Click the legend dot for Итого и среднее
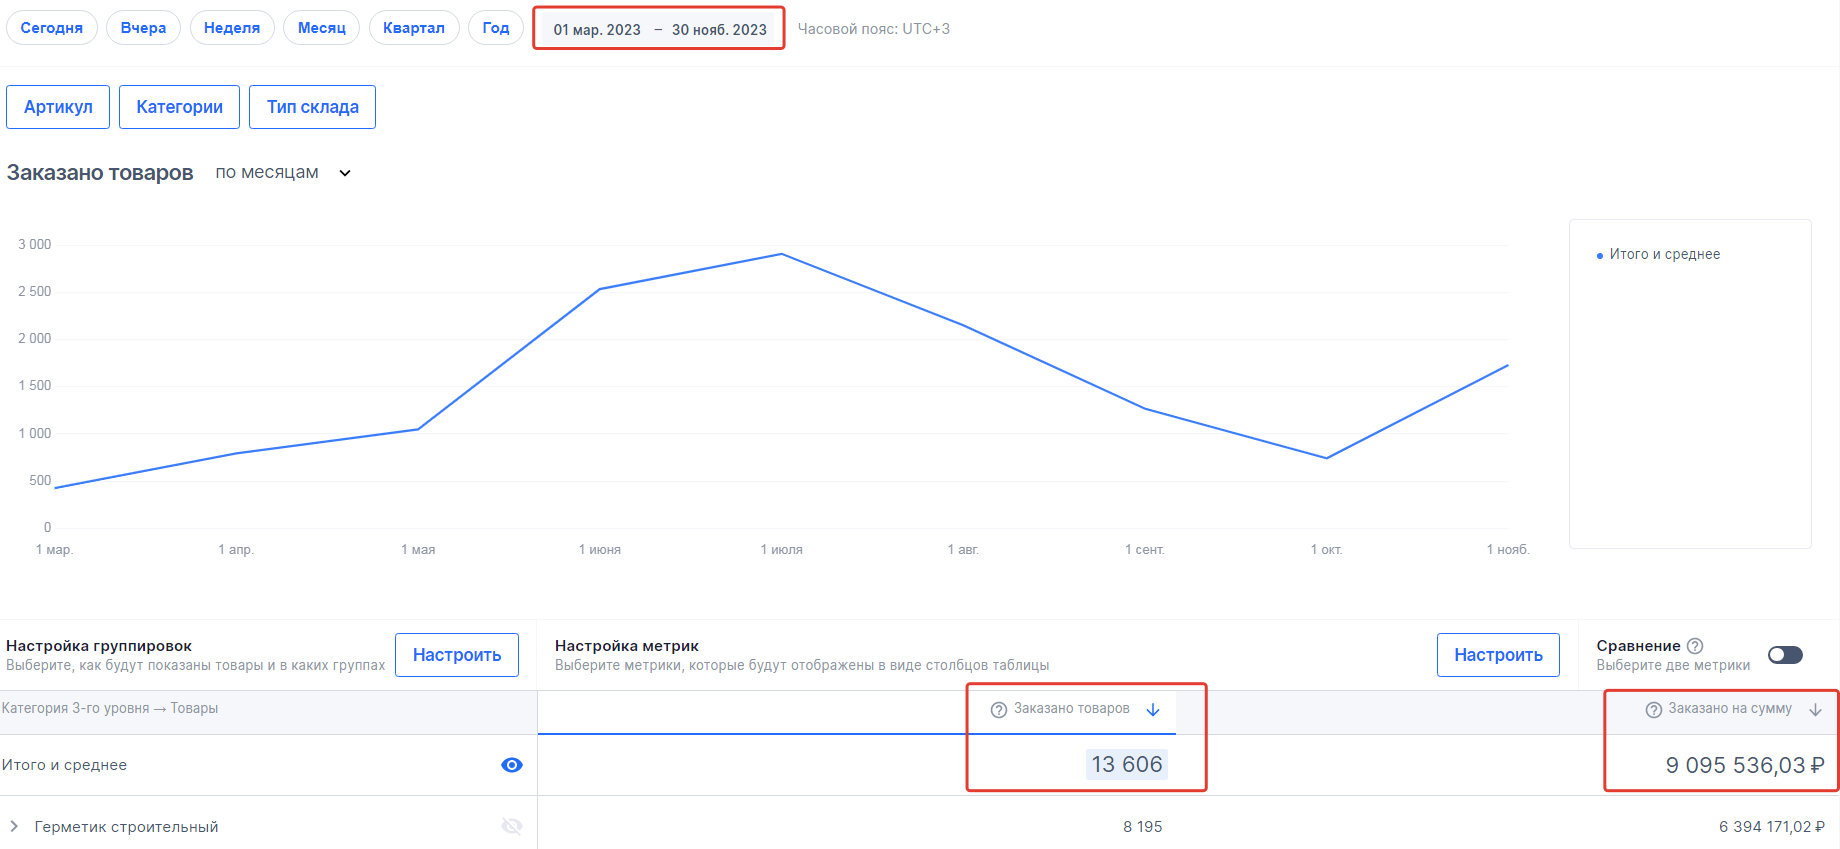 click(x=1600, y=256)
